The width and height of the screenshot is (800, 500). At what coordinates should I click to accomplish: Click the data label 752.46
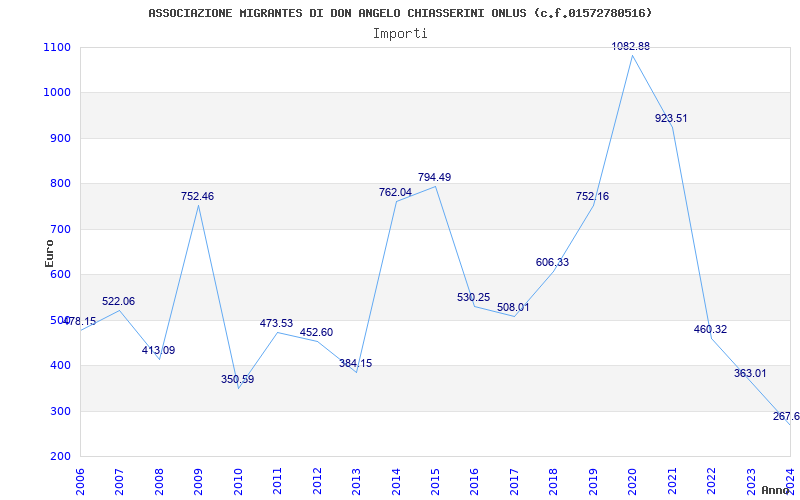click(x=197, y=196)
